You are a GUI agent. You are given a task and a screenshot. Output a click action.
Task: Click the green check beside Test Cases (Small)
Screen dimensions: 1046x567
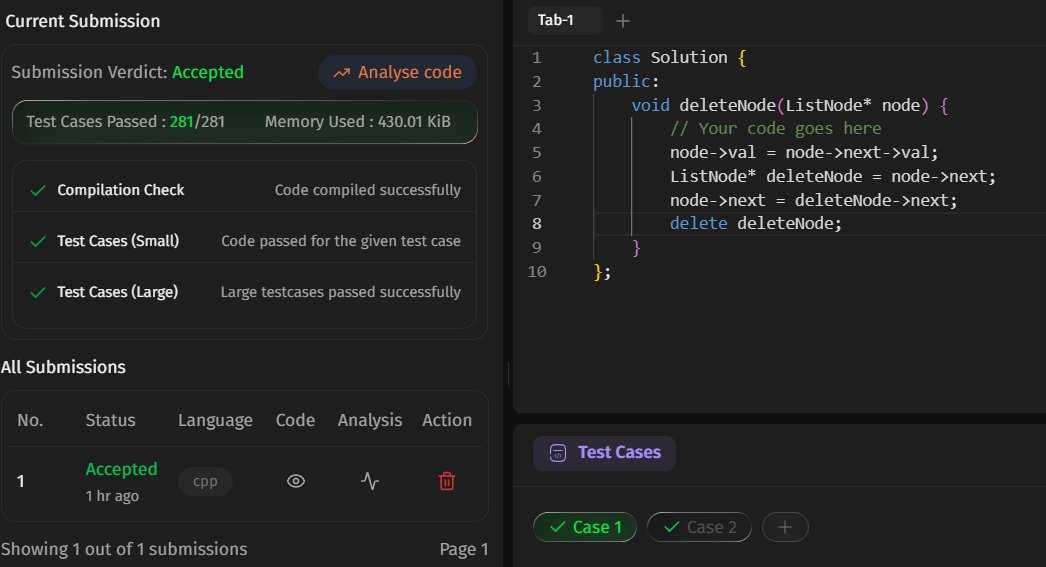coord(38,241)
